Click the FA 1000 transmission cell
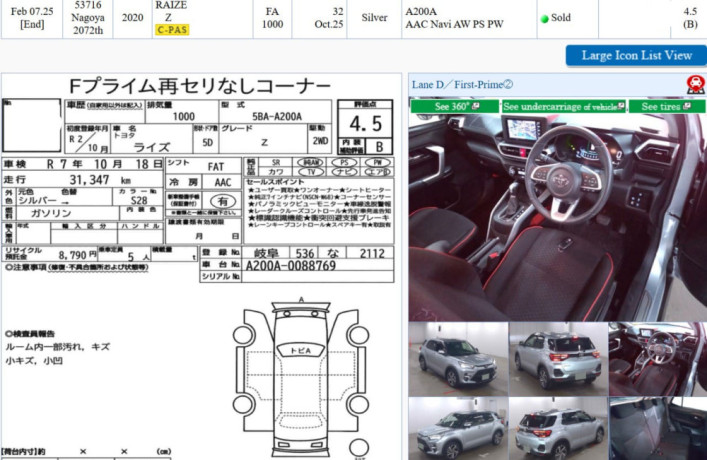 pos(272,18)
